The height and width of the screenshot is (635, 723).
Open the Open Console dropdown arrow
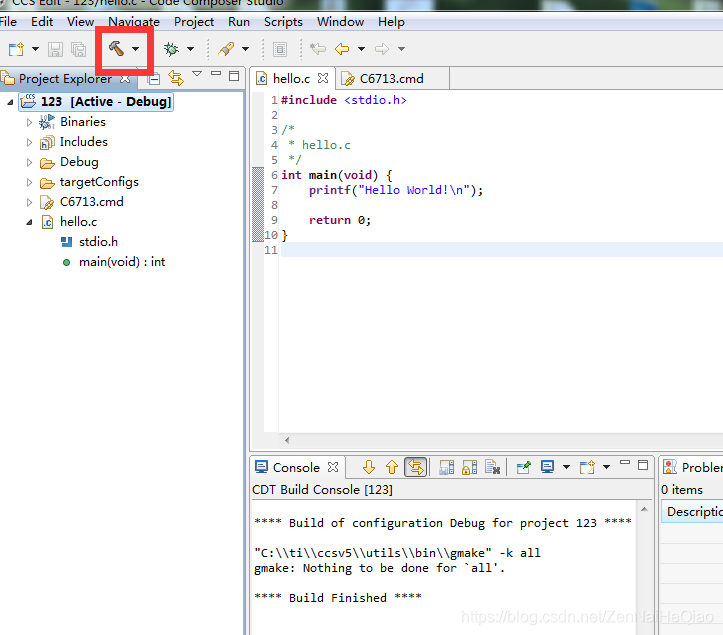pyautogui.click(x=607, y=467)
